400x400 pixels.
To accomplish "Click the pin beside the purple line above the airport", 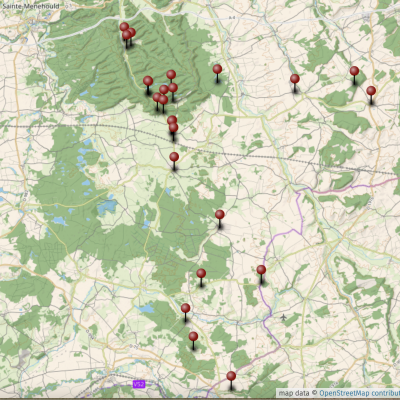I will [261, 270].
